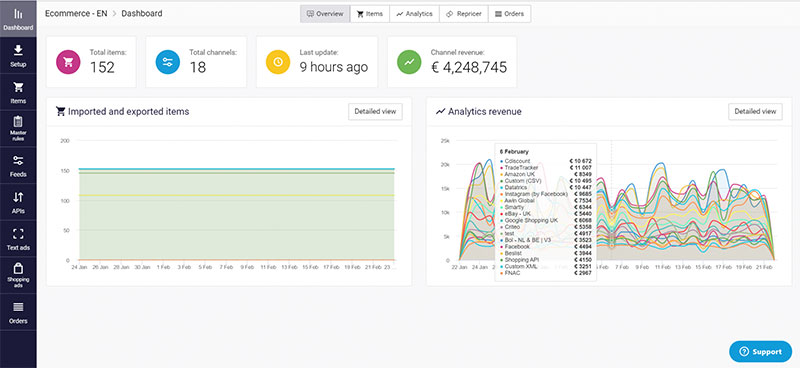Open the Orders icon in sidebar
The width and height of the screenshot is (800, 368).
[18, 307]
